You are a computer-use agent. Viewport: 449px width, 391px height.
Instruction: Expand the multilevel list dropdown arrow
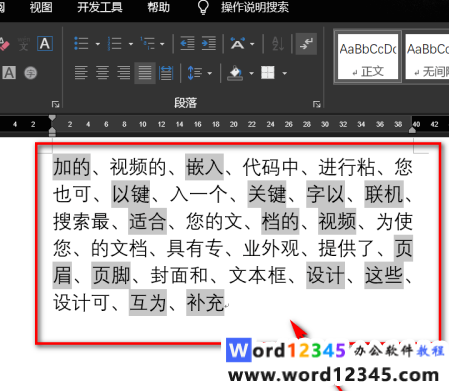pos(162,44)
